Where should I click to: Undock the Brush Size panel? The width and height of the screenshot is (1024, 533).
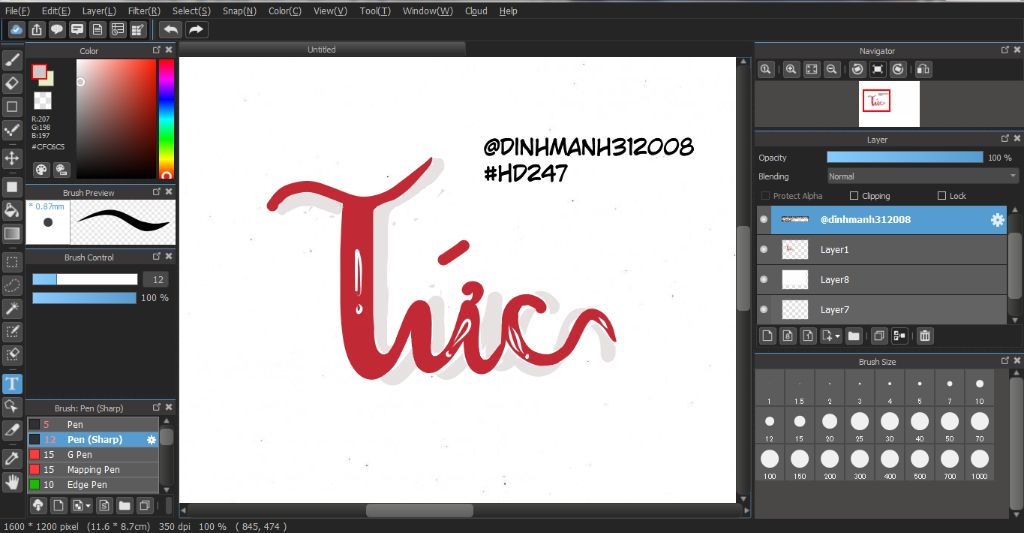[x=1005, y=361]
